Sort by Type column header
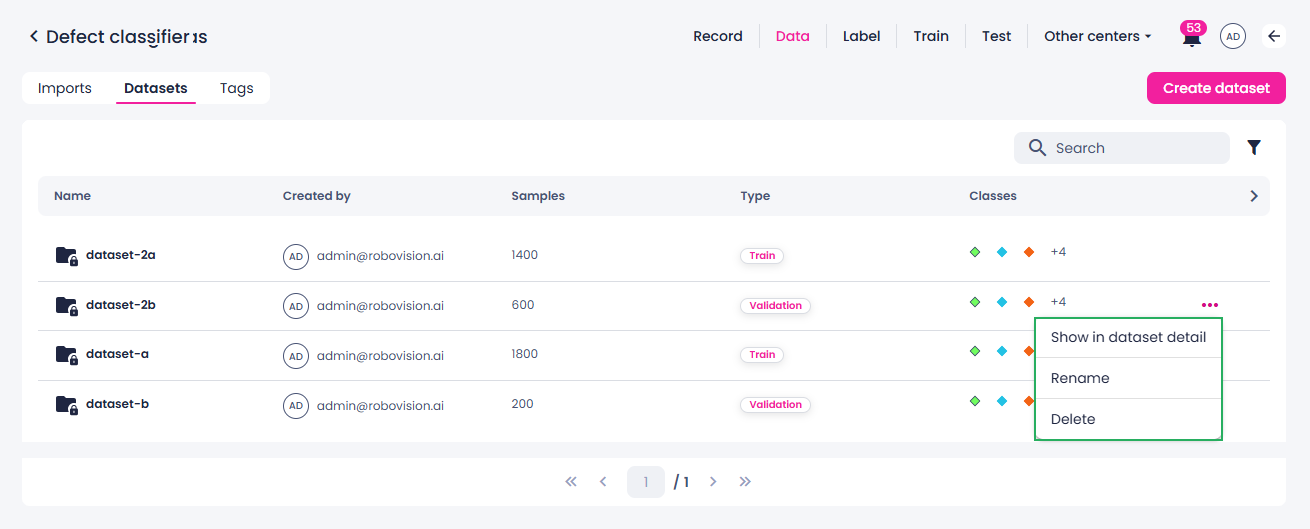 click(755, 196)
